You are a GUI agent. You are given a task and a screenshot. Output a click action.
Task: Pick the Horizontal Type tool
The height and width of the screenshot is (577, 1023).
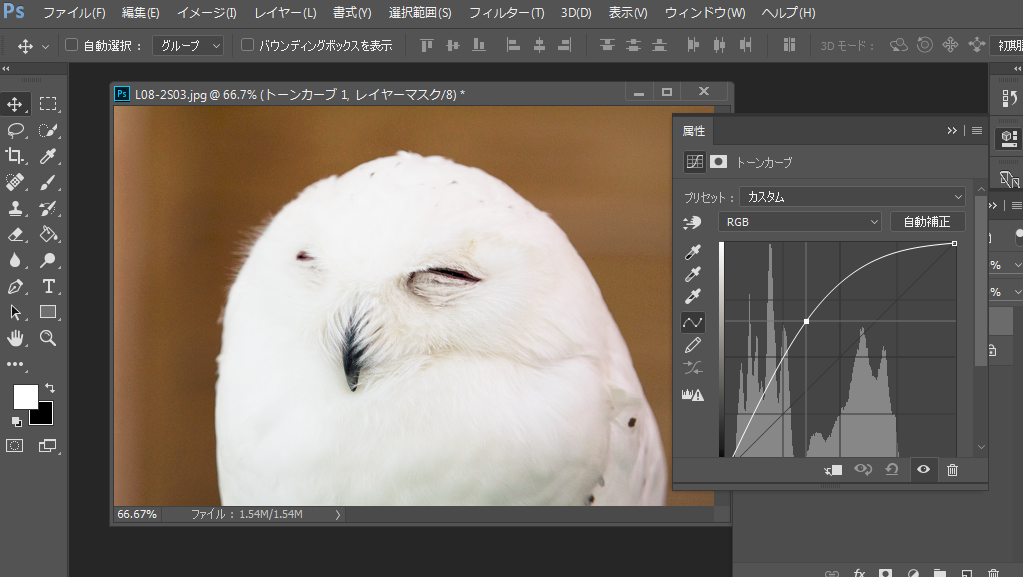click(x=48, y=286)
